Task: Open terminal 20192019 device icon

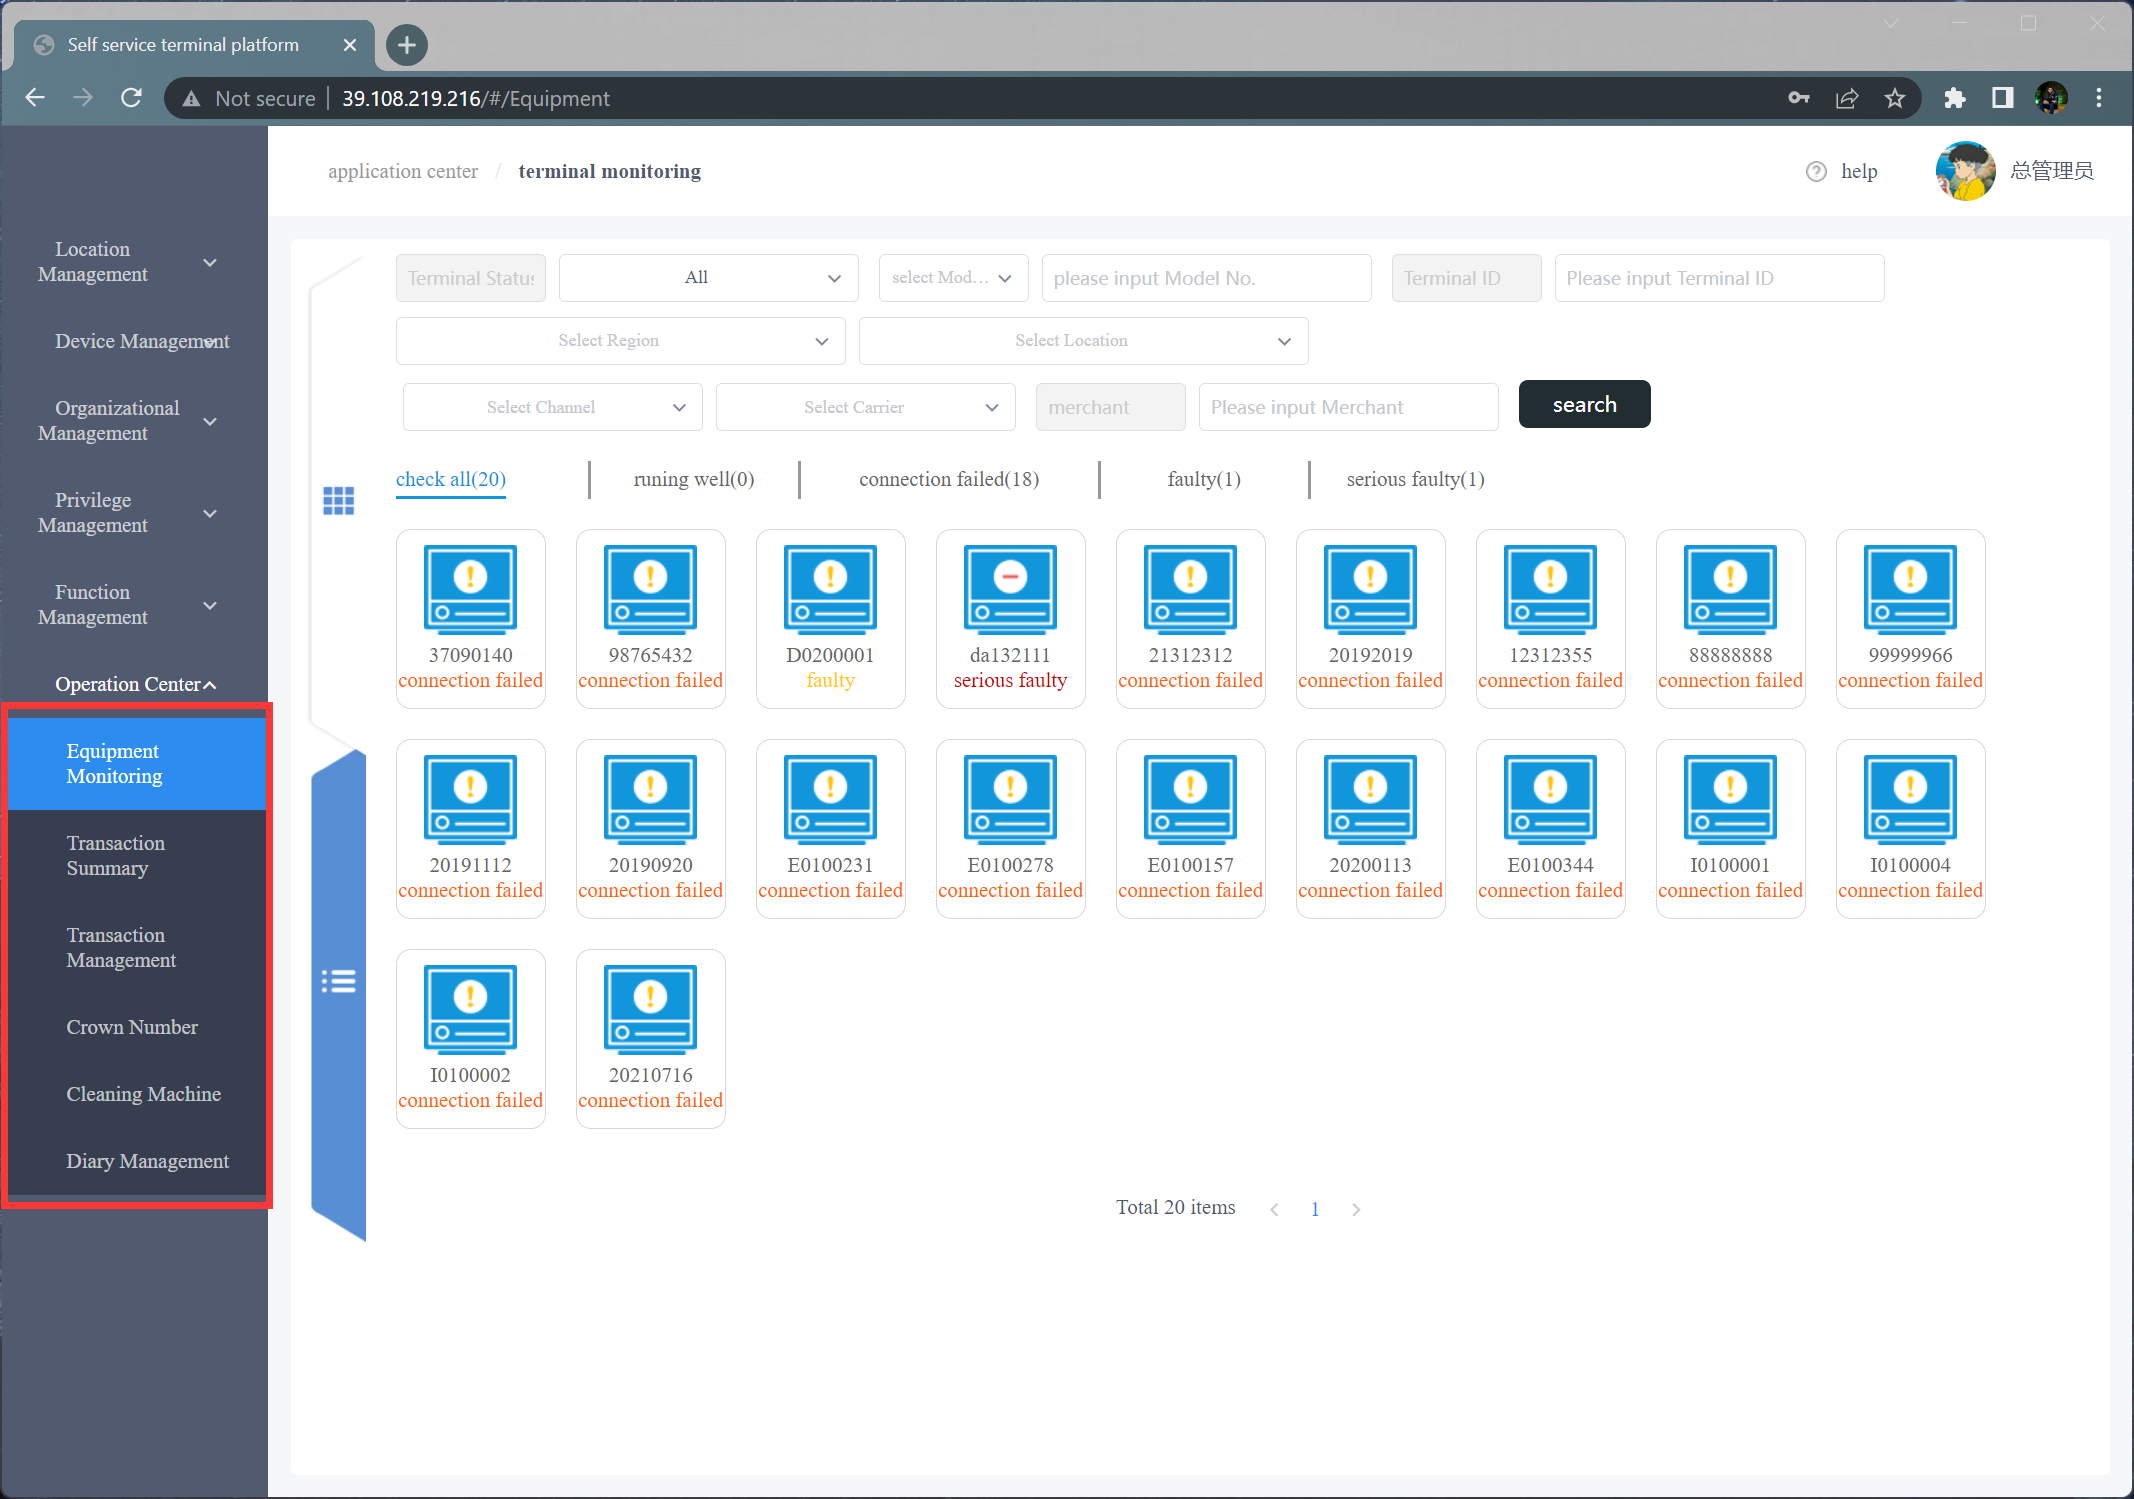Action: (x=1370, y=589)
